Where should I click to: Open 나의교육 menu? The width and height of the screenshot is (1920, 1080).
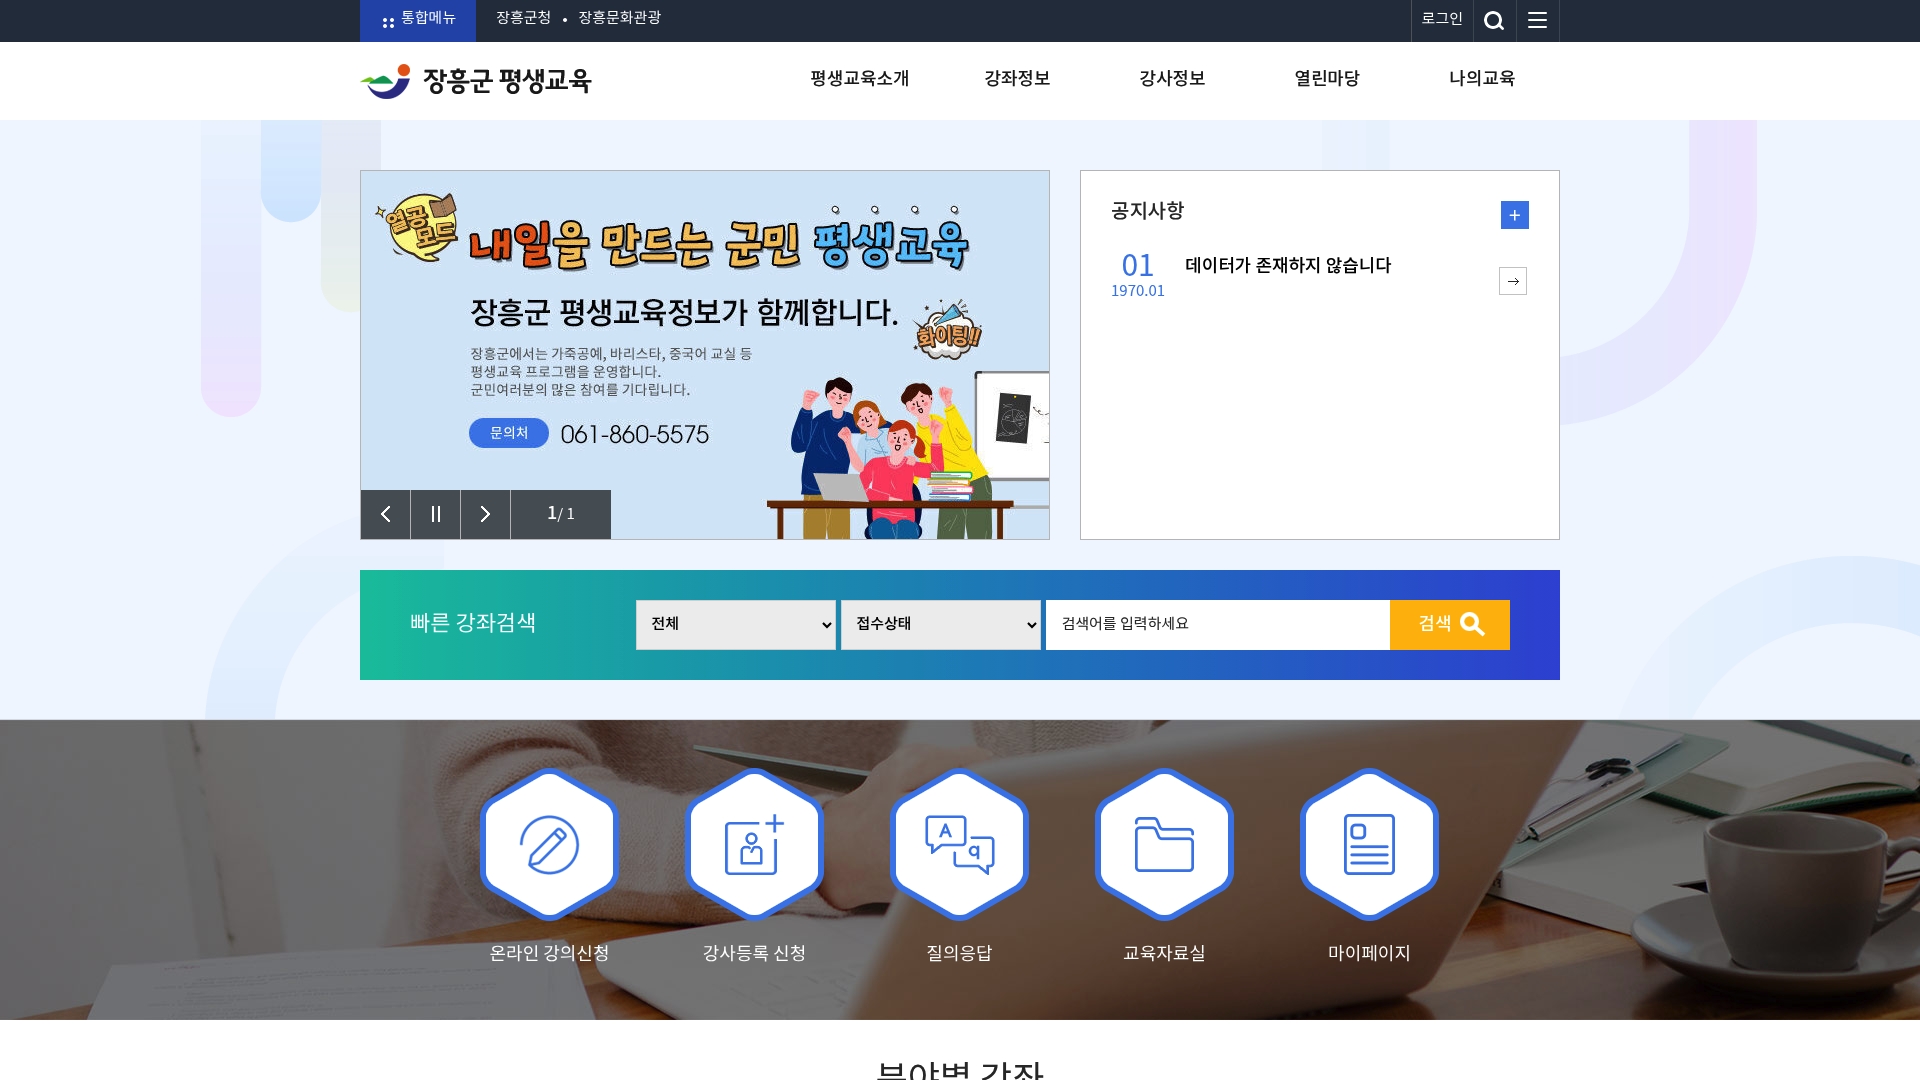[x=1482, y=78]
